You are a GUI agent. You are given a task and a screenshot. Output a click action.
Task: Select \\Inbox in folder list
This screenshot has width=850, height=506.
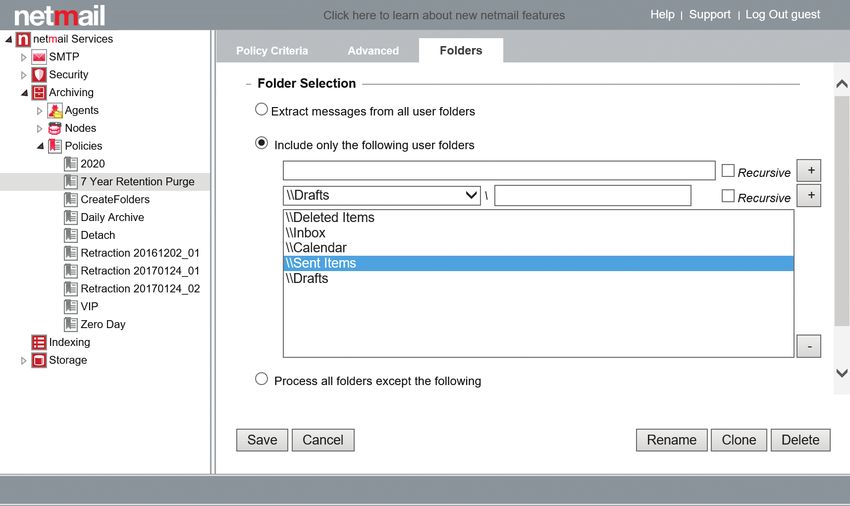coord(538,233)
